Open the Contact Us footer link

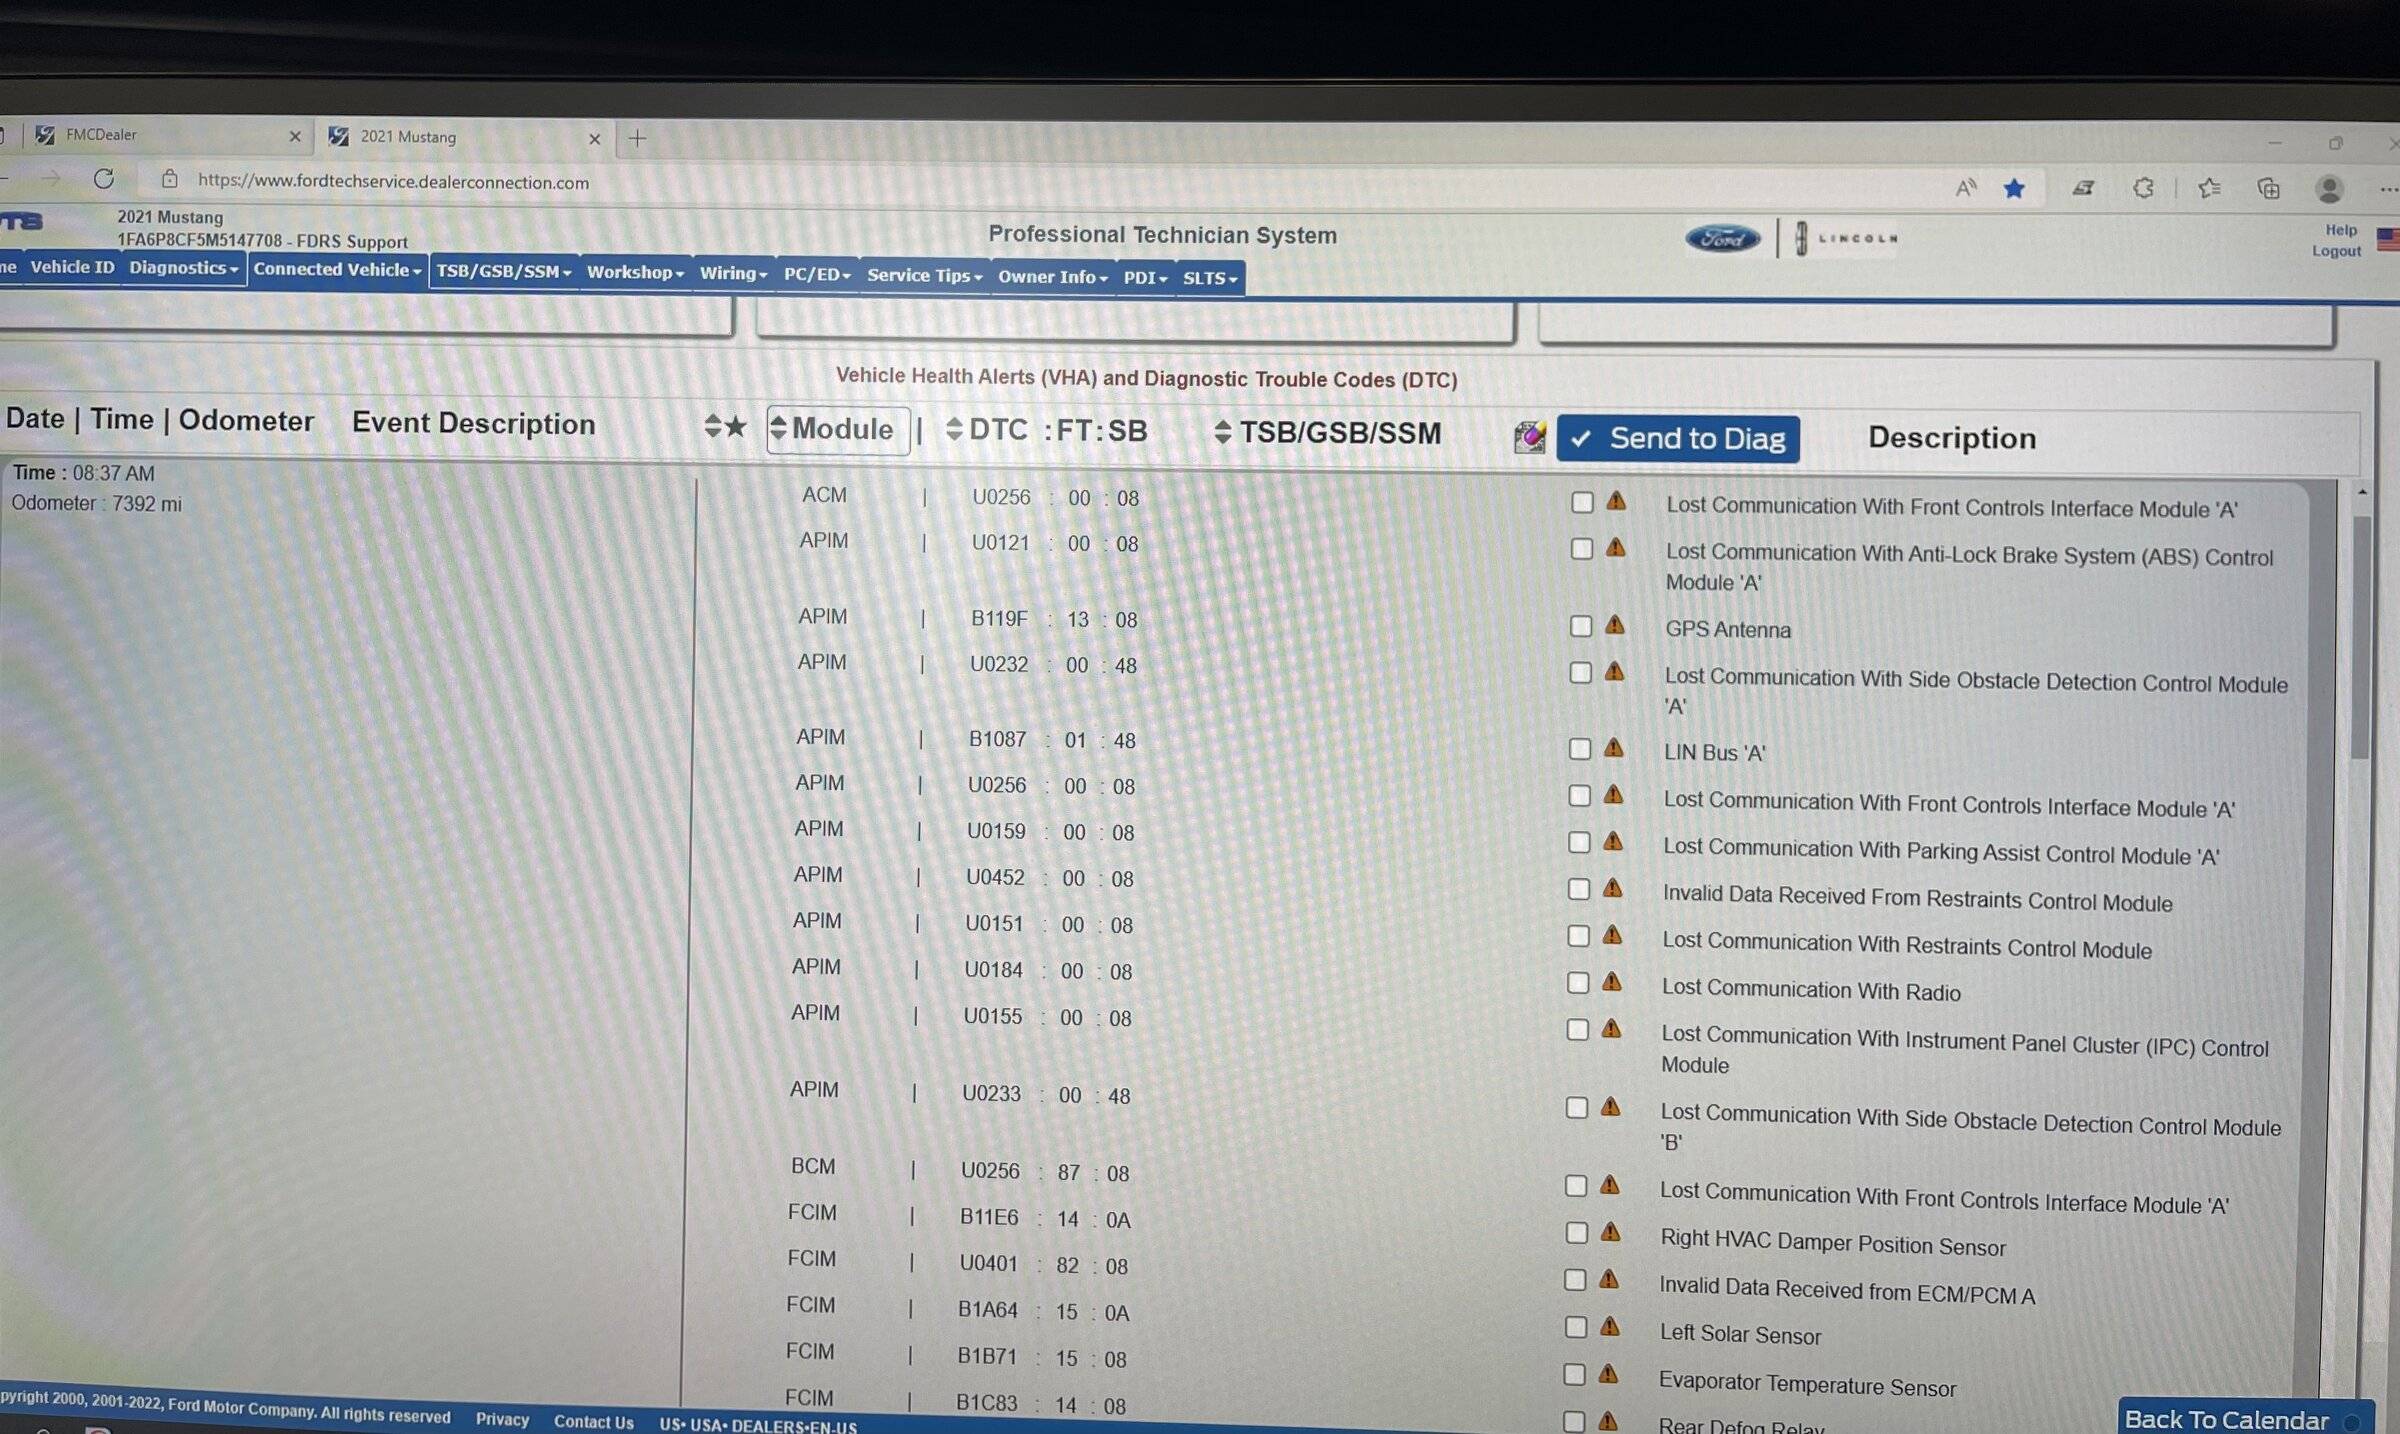click(594, 1421)
